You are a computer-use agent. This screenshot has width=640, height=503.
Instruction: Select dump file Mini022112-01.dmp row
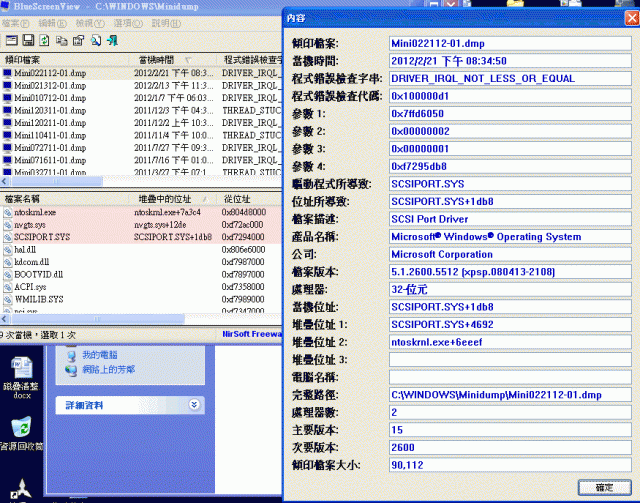[x=141, y=73]
